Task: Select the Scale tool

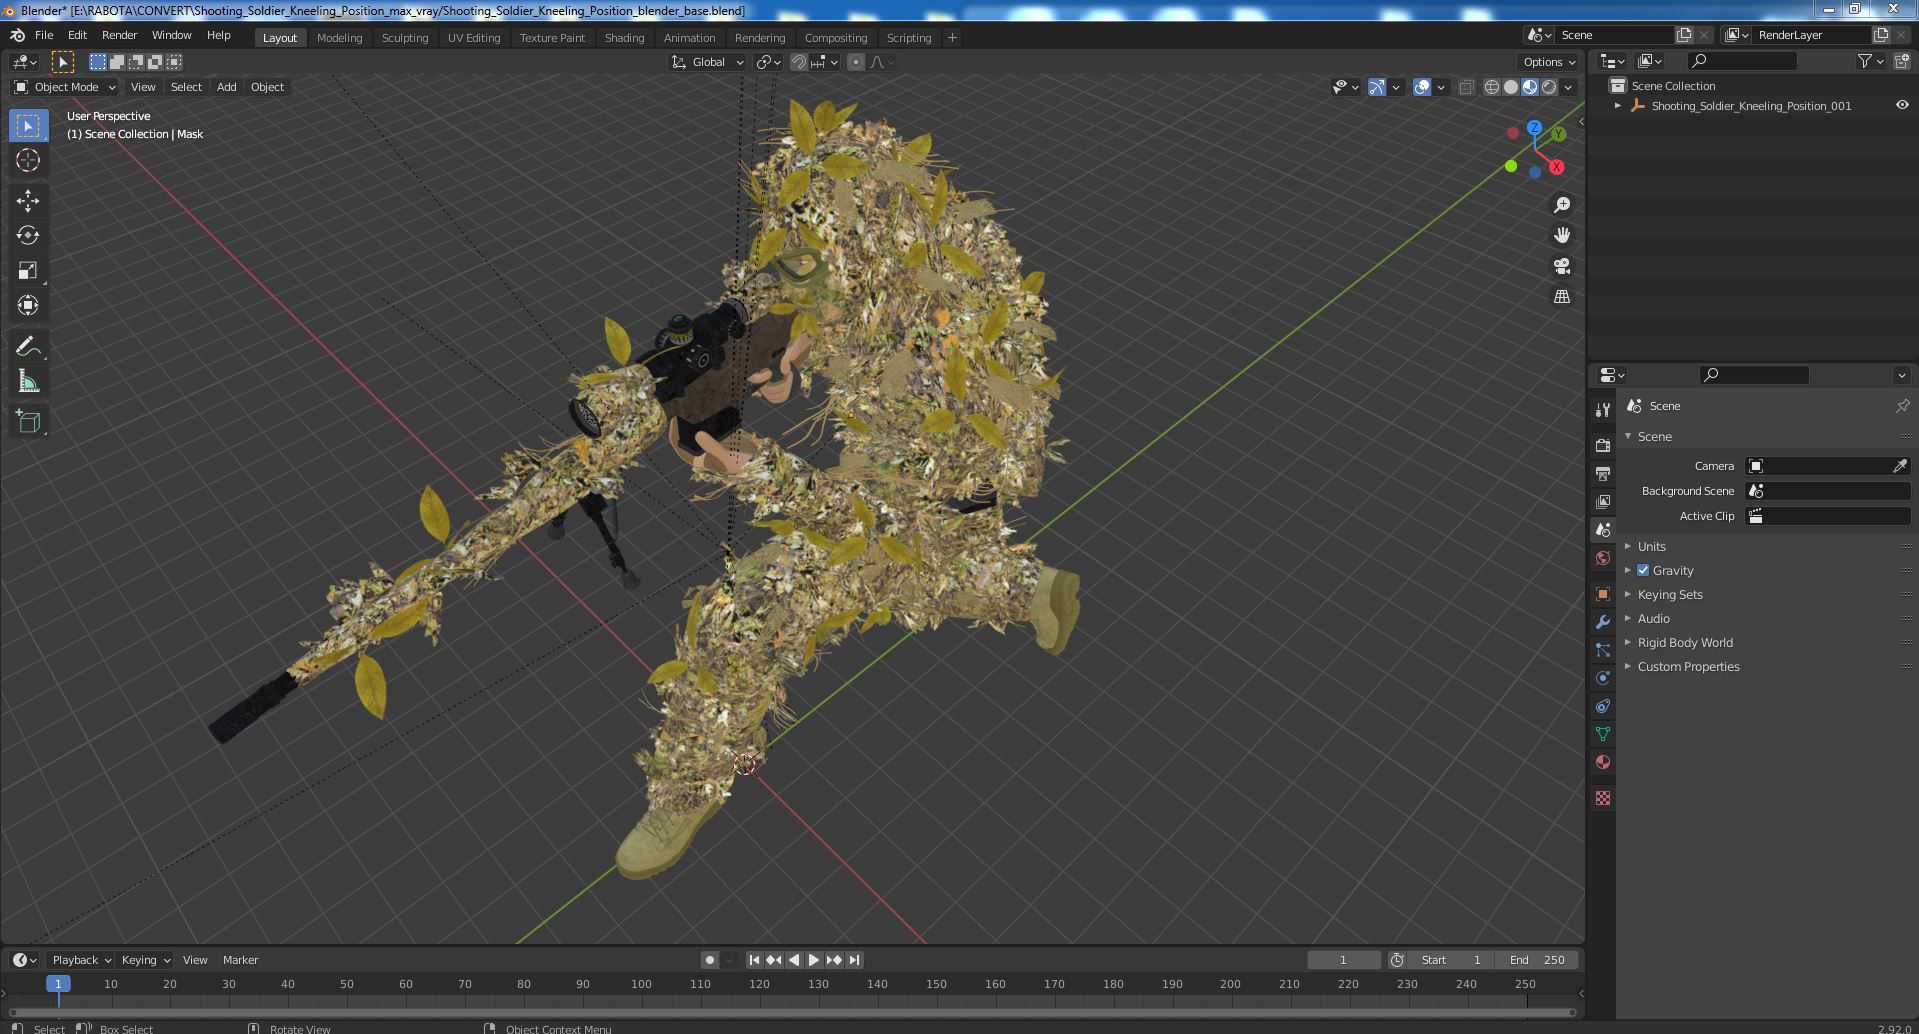Action: pyautogui.click(x=28, y=270)
